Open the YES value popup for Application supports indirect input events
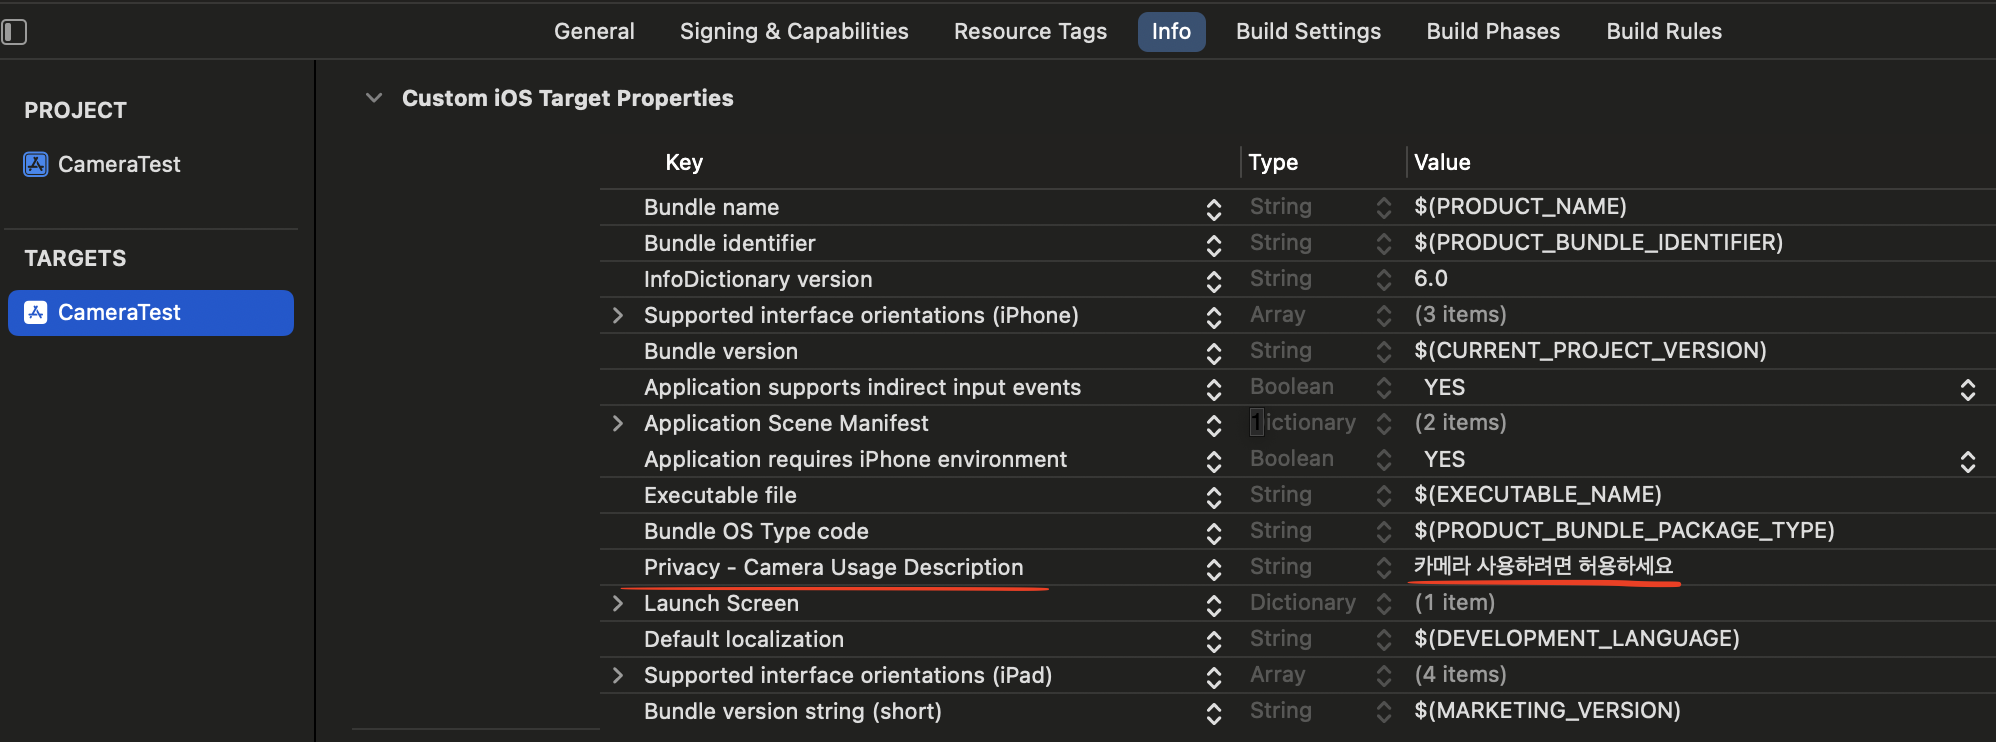This screenshot has height=742, width=1996. click(1967, 388)
